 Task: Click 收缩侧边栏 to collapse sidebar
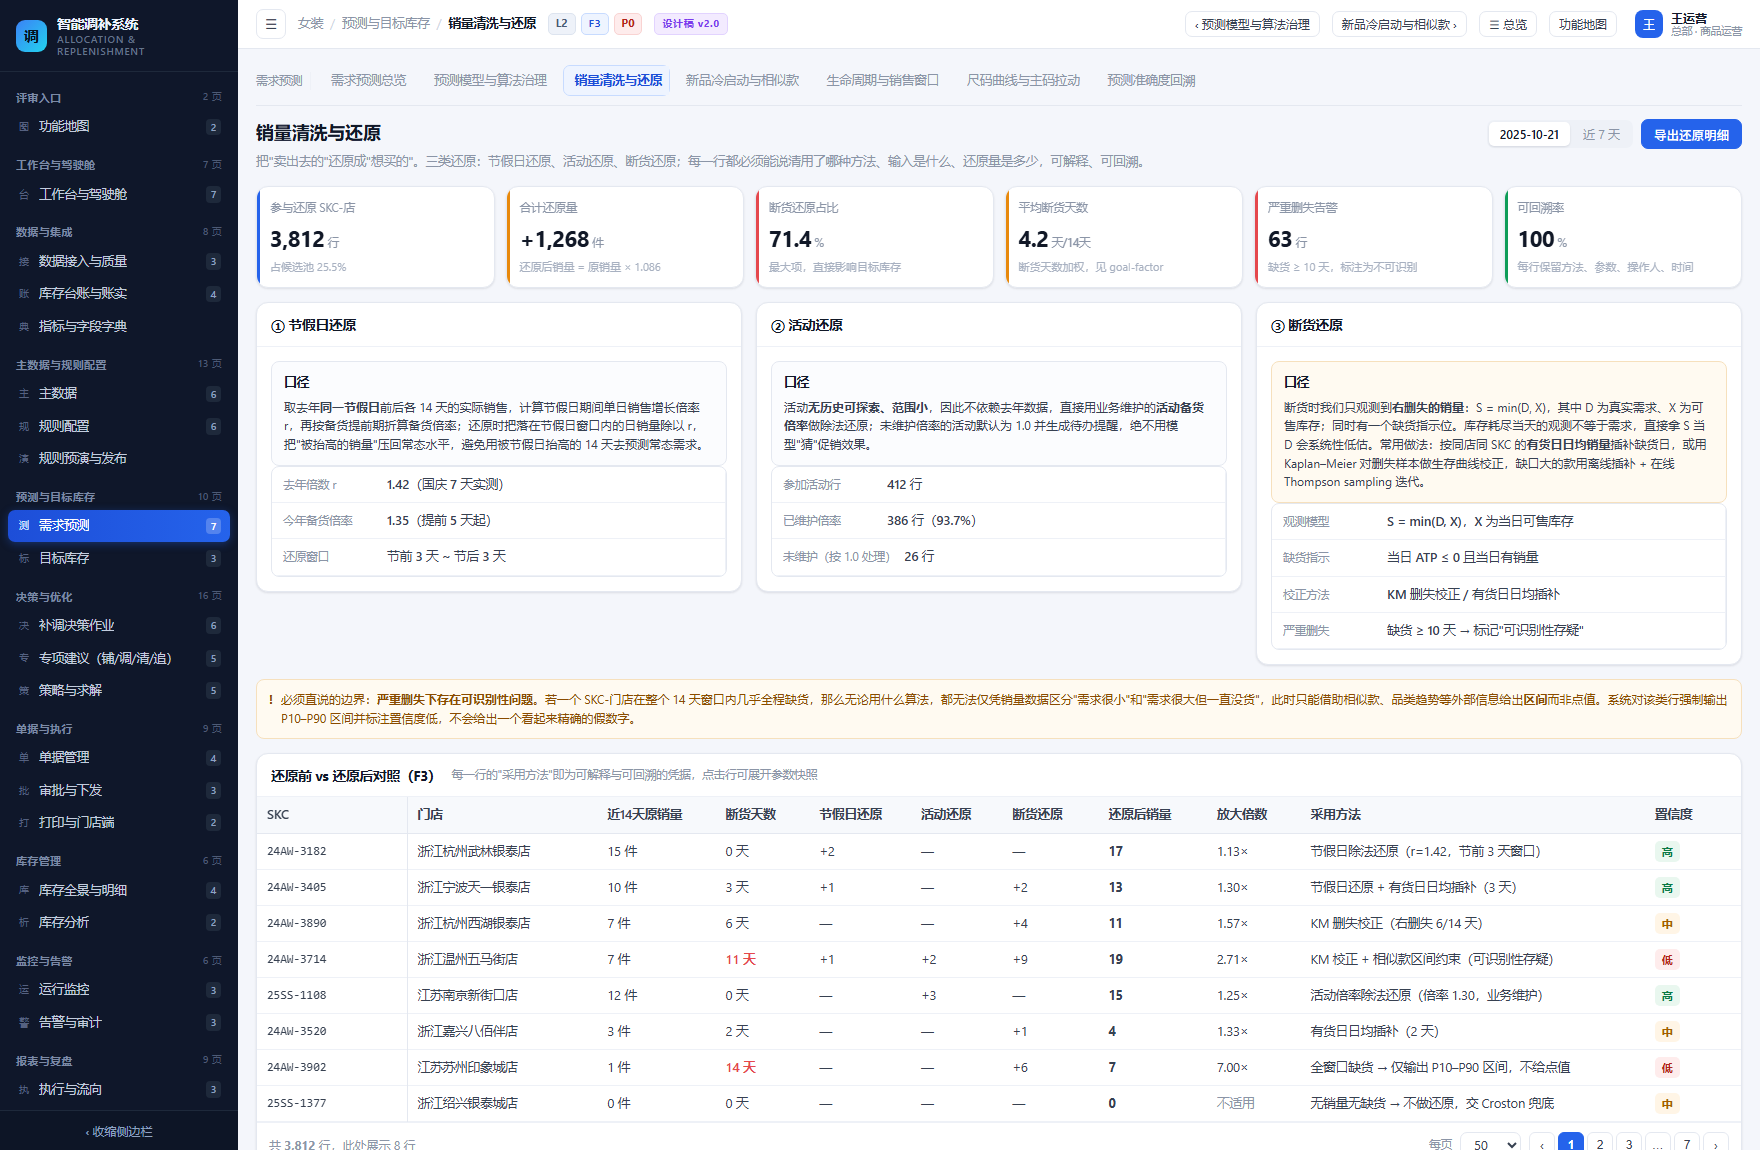click(119, 1132)
